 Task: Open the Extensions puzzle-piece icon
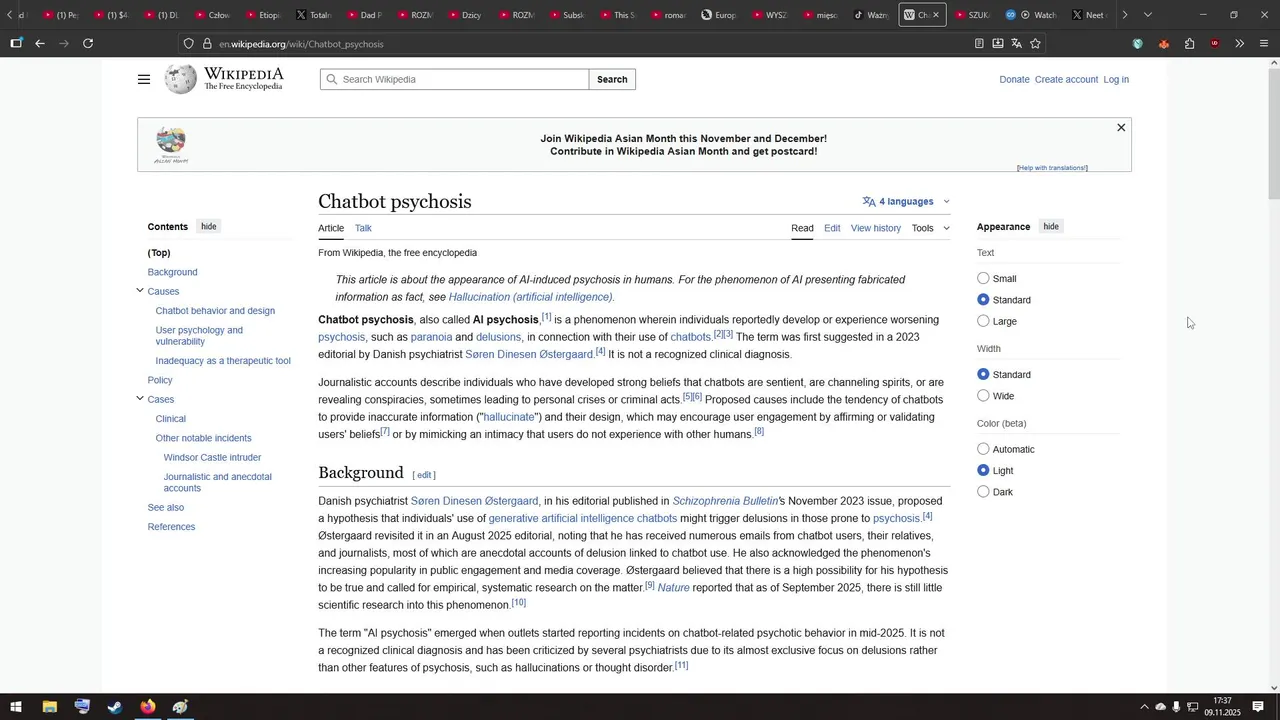click(x=1190, y=43)
